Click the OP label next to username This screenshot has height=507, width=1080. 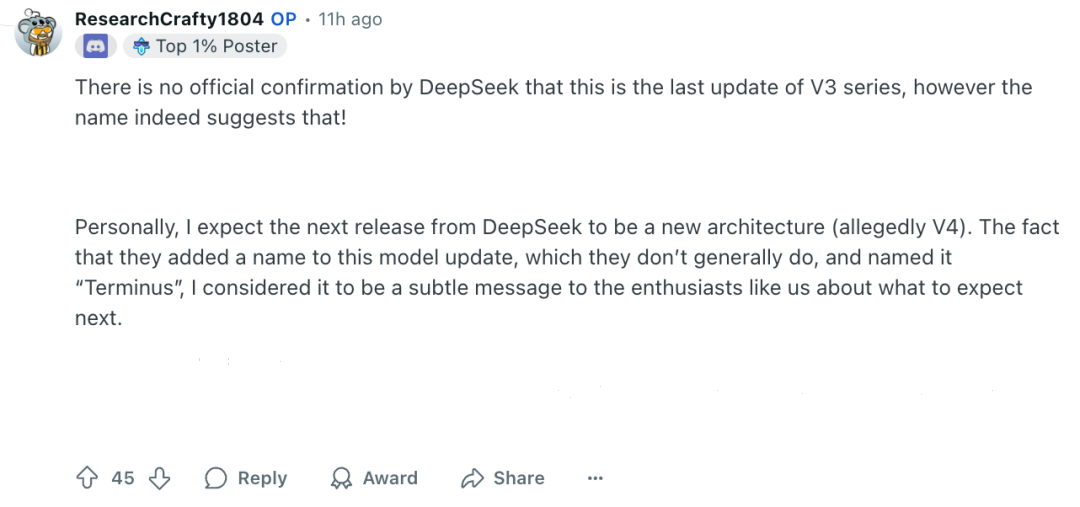(x=283, y=19)
